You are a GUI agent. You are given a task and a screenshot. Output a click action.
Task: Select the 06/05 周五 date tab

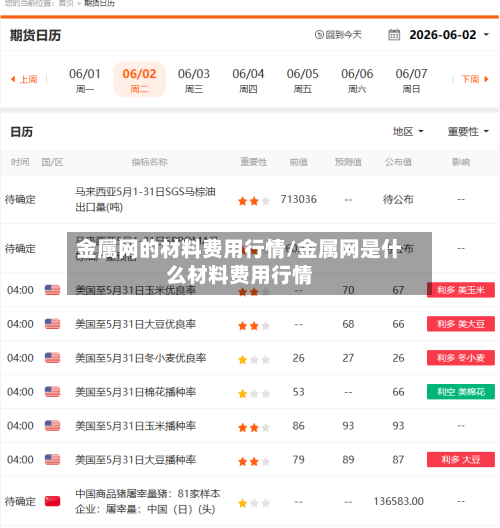tap(303, 80)
